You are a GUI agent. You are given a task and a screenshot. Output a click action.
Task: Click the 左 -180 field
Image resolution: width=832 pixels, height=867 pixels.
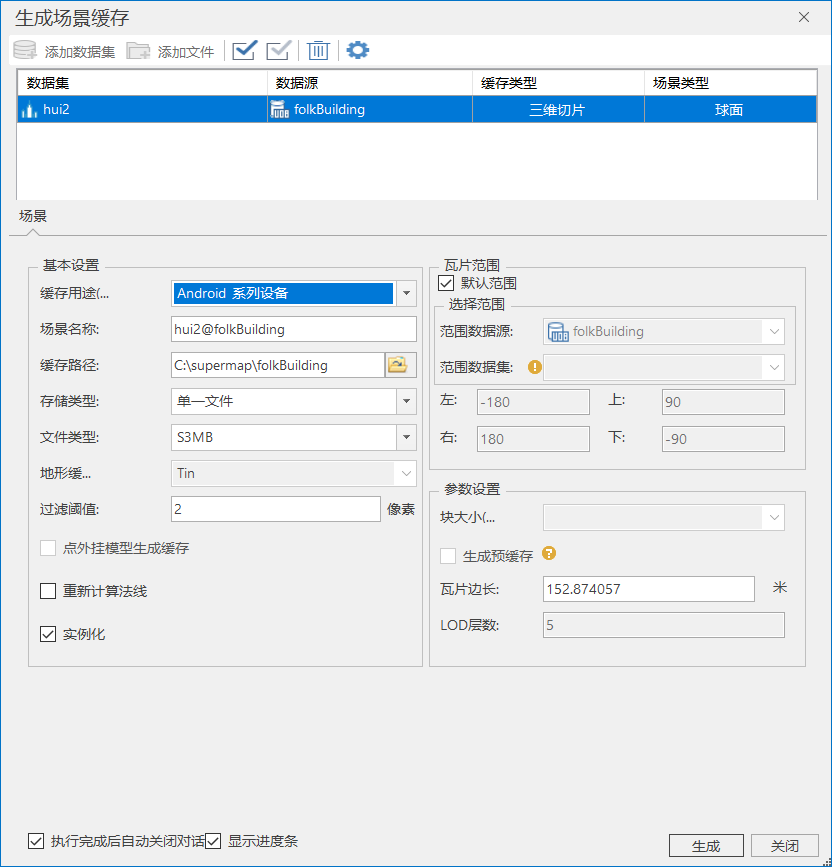coord(533,402)
